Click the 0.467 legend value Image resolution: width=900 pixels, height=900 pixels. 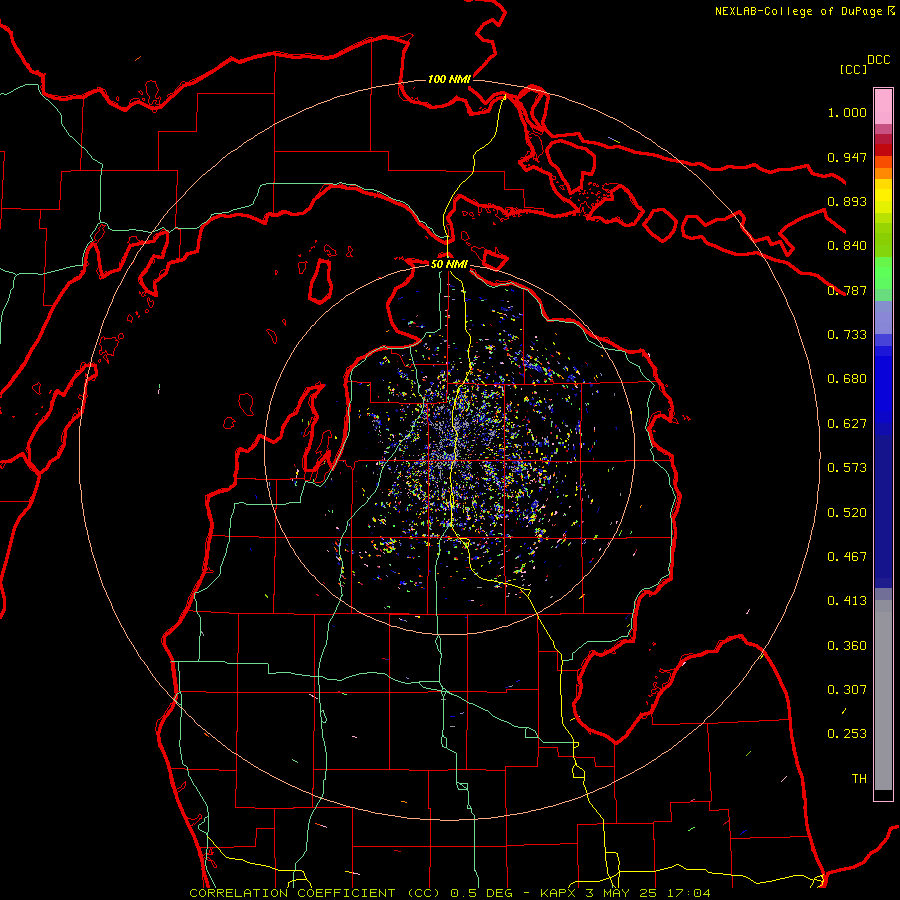847,557
